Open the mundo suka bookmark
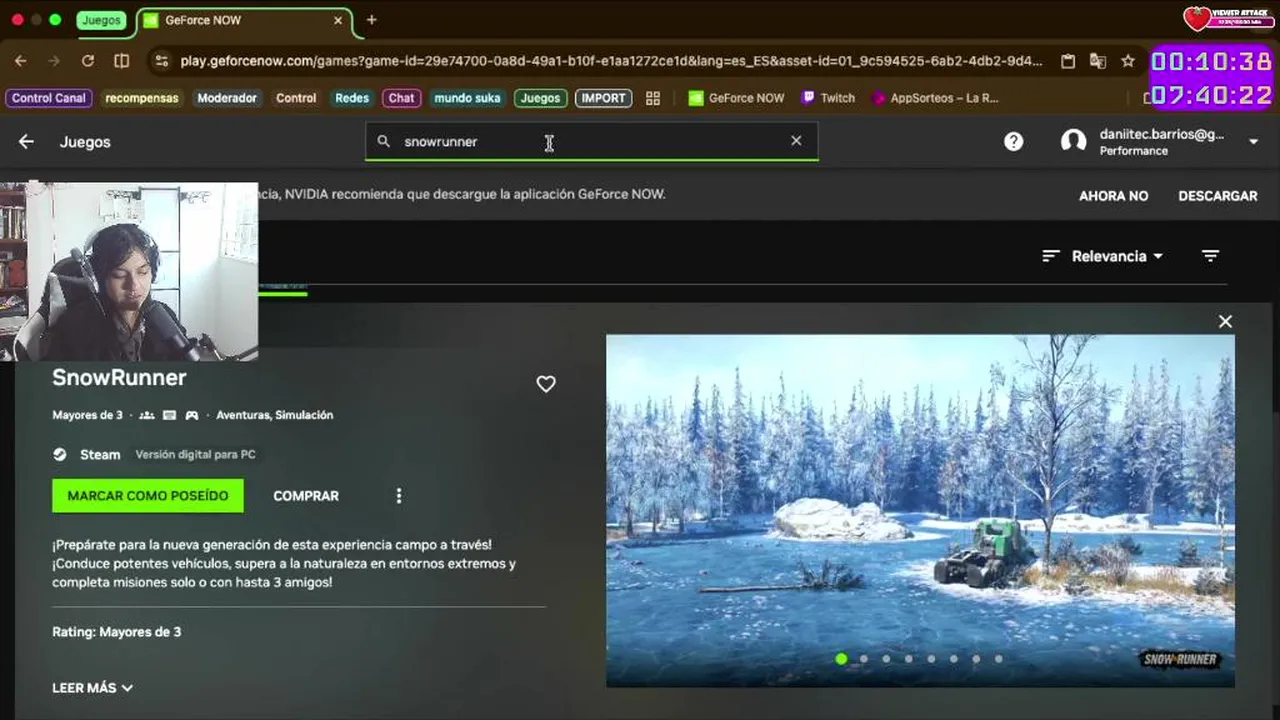This screenshot has width=1280, height=720. (467, 98)
